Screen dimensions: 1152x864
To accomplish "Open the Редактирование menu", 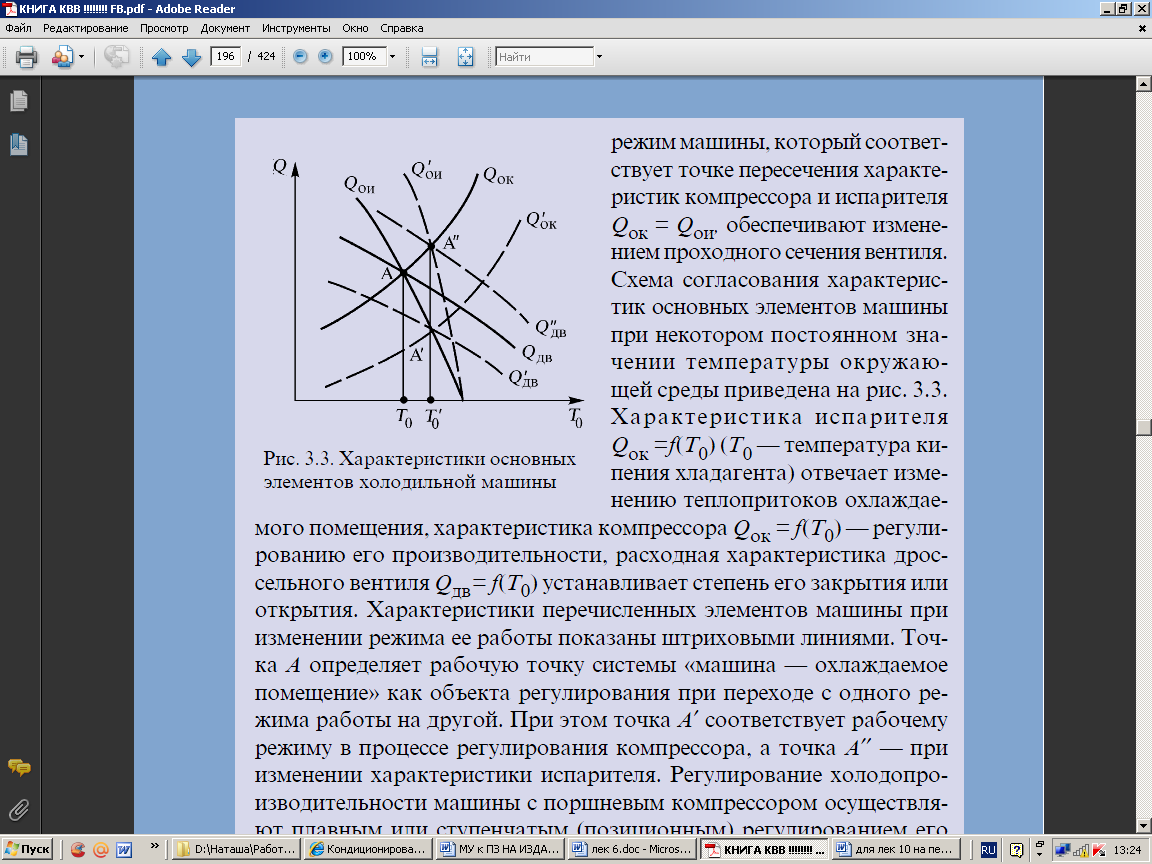I will [85, 28].
